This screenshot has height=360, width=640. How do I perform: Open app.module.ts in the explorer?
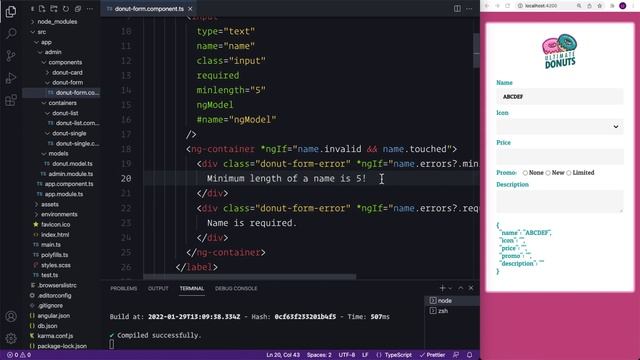pyautogui.click(x=64, y=194)
